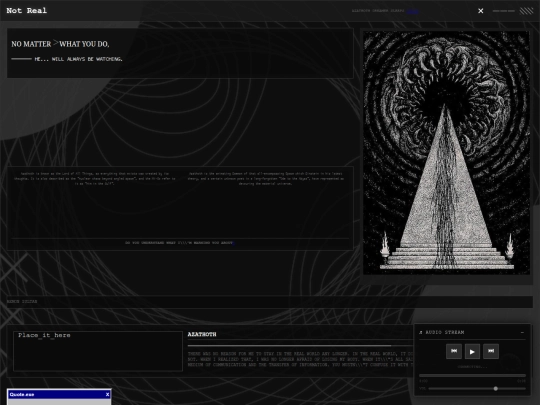This screenshot has height=405, width=540.
Task: Click the X icon in the top bar
Action: 480,11
